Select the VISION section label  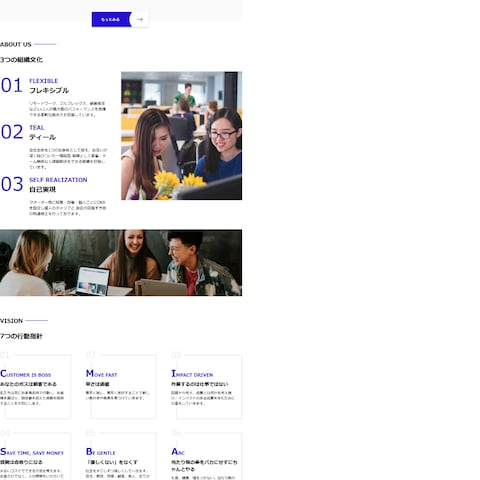point(11,321)
